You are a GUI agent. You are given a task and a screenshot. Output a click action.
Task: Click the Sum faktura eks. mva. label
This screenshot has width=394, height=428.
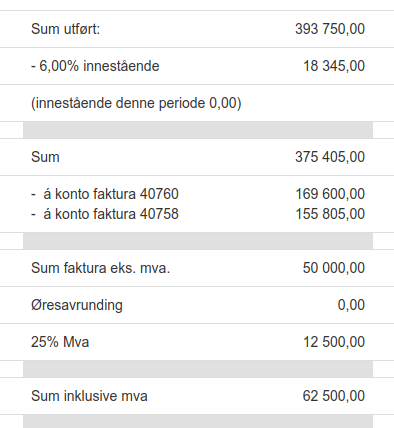coord(101,268)
